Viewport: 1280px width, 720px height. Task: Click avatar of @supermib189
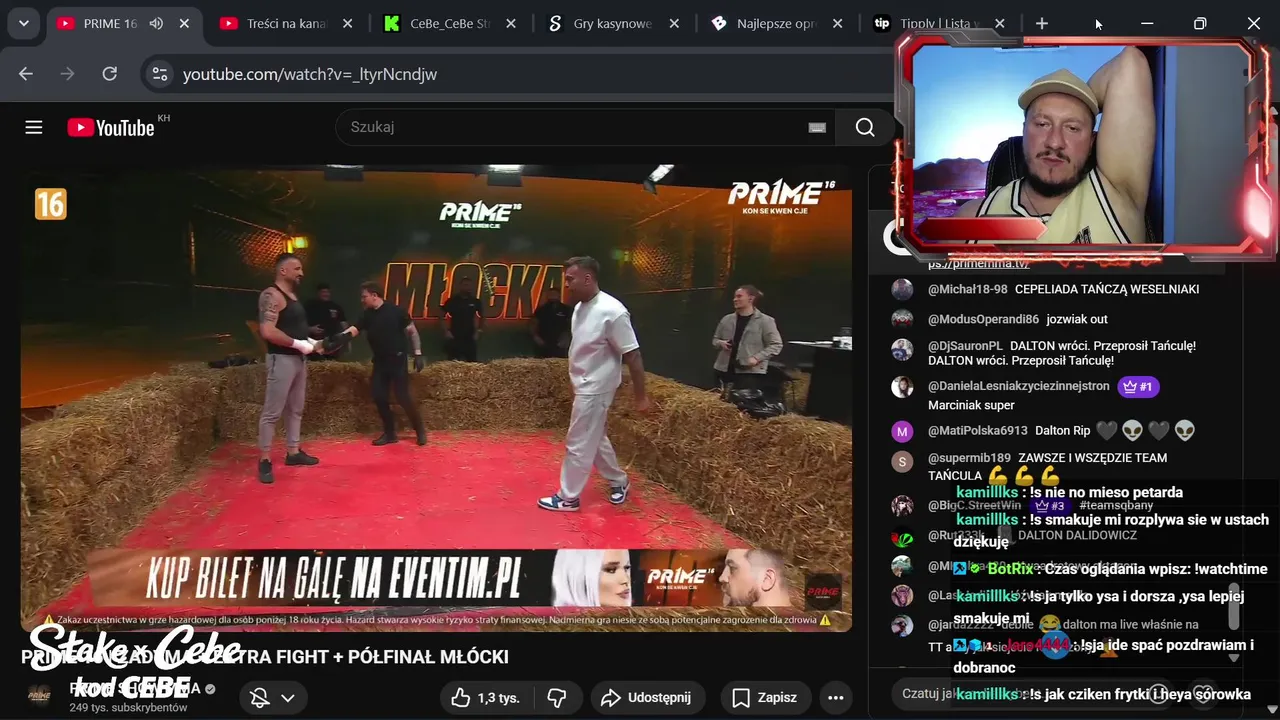(902, 462)
